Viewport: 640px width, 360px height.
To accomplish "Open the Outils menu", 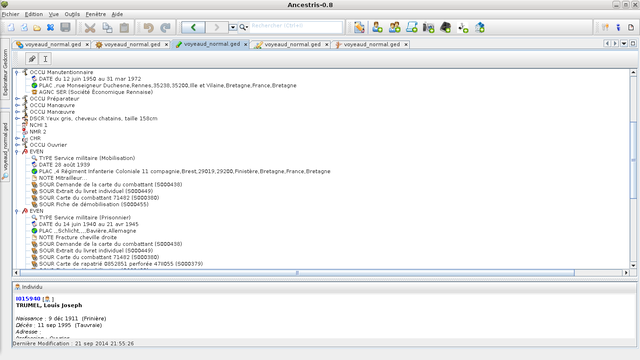I will (72, 14).
